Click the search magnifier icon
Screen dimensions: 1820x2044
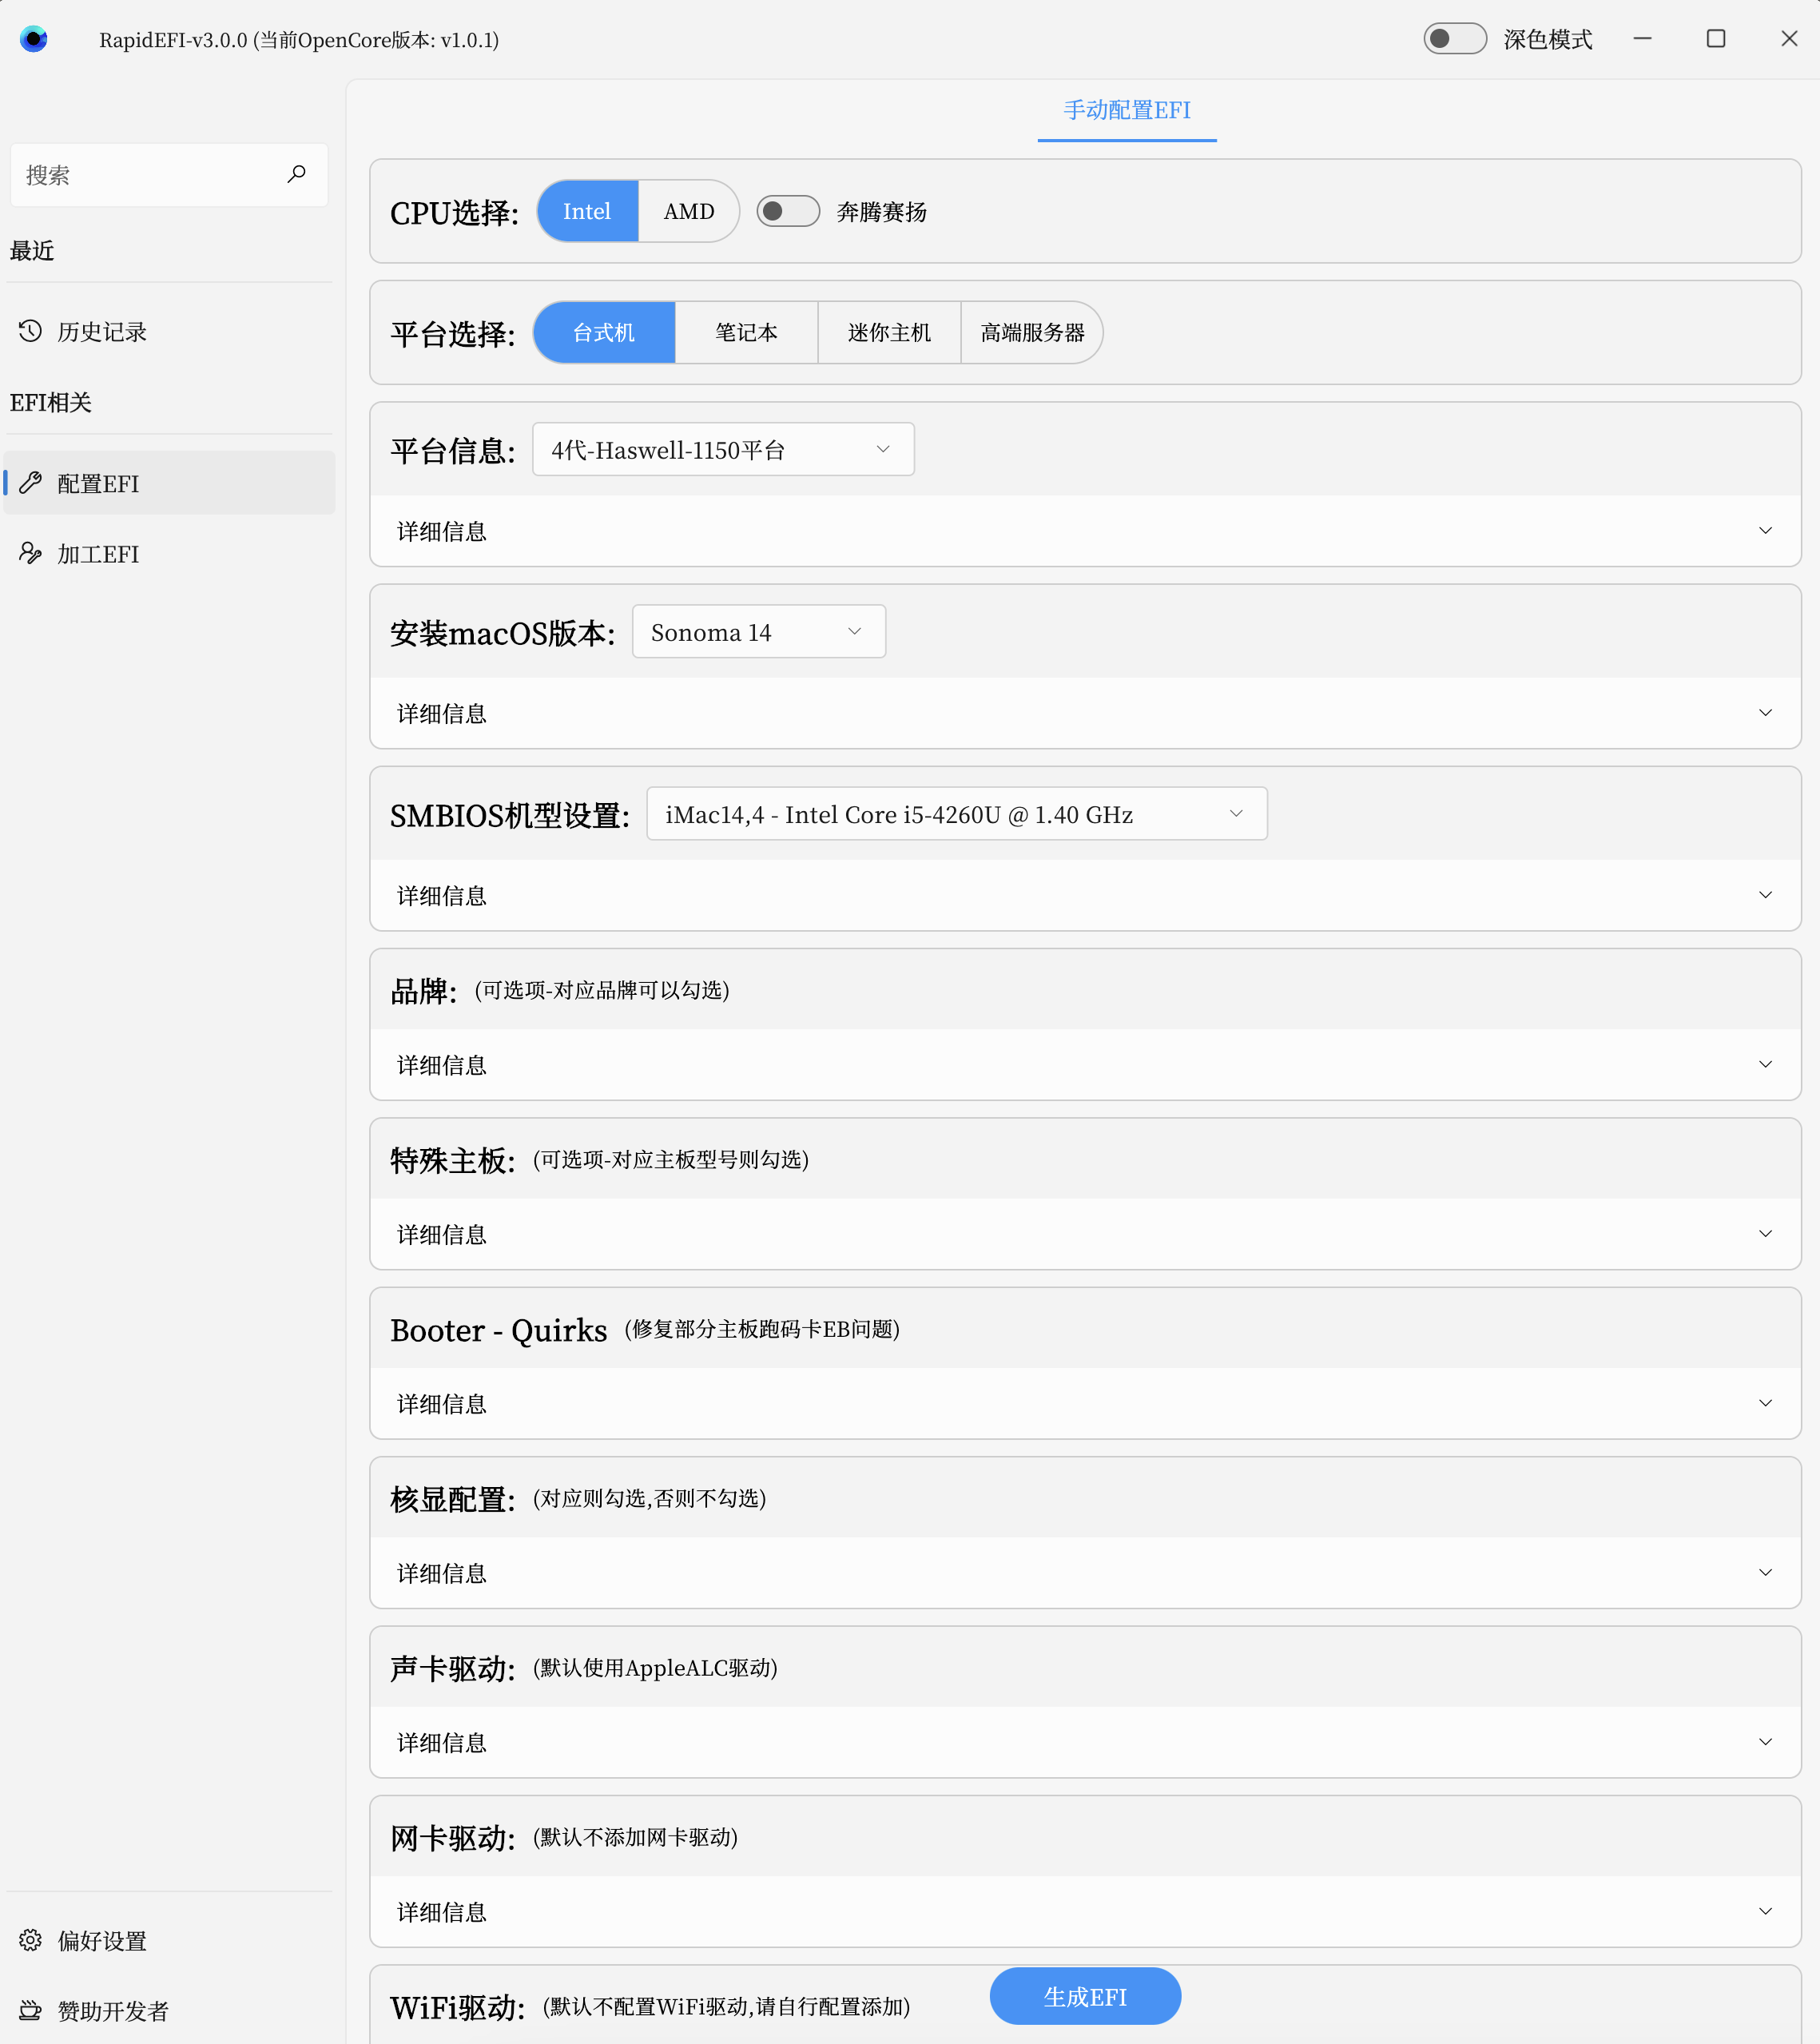296,174
